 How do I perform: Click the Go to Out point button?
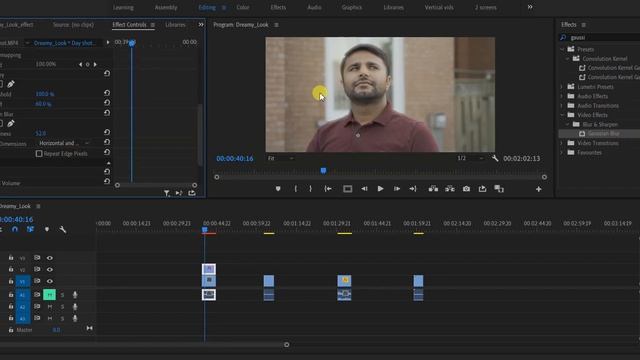413,189
